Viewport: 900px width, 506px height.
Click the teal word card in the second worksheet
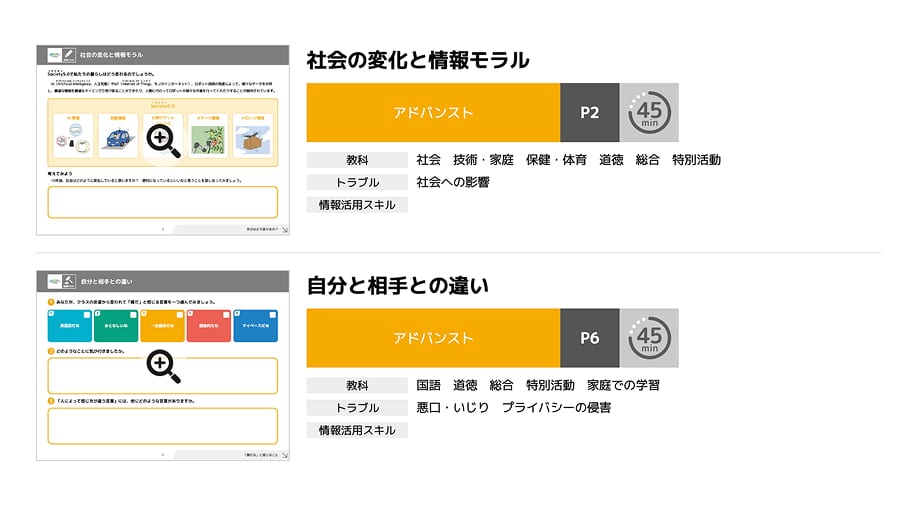click(69, 326)
